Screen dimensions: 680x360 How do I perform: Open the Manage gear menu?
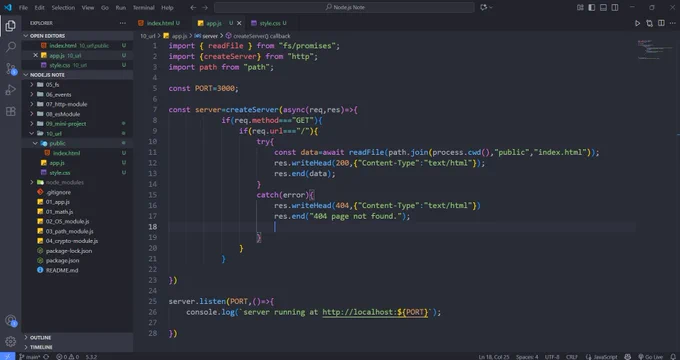(10, 342)
